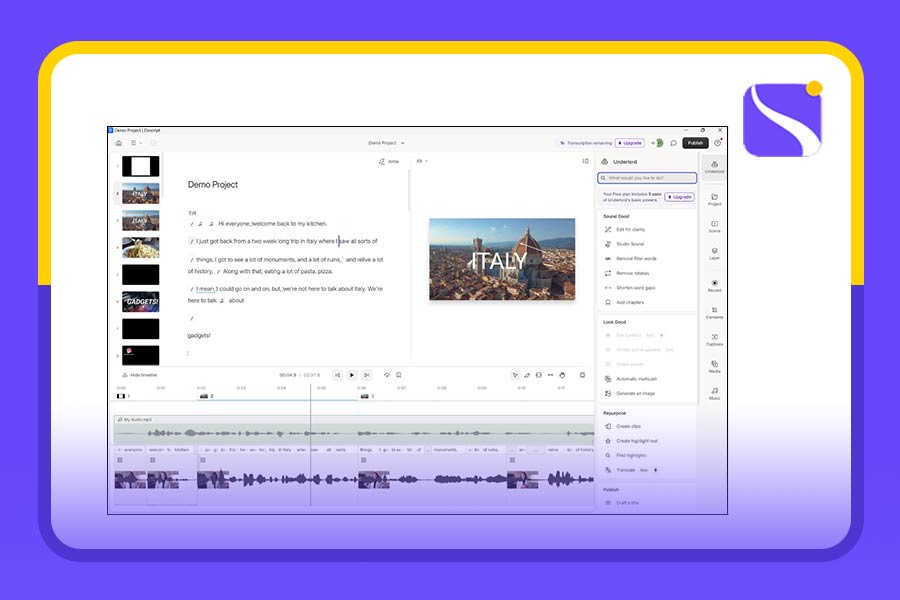Toggle the Write mode button
Viewport: 900px width, 600px height.
[389, 161]
